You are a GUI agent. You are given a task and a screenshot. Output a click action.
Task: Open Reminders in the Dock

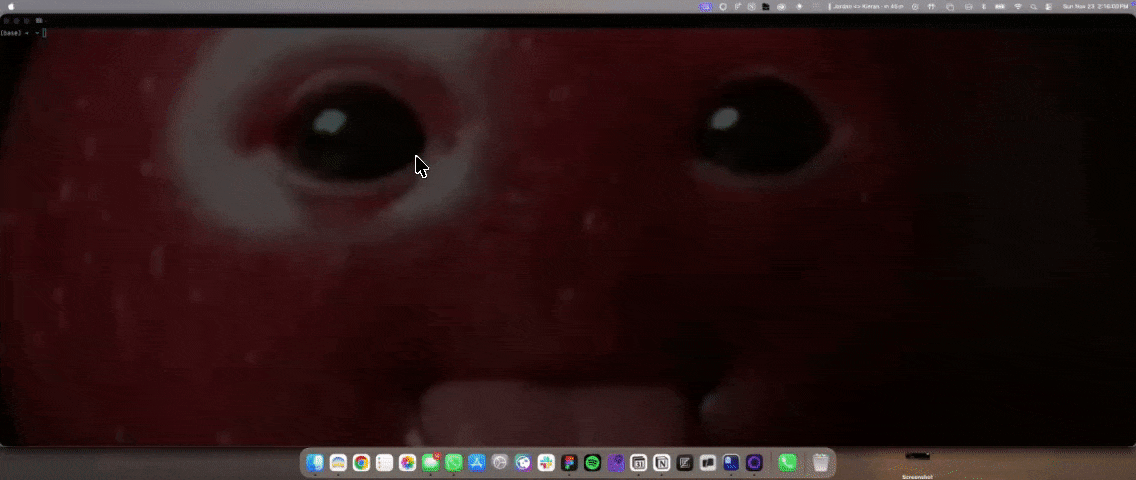pos(385,462)
